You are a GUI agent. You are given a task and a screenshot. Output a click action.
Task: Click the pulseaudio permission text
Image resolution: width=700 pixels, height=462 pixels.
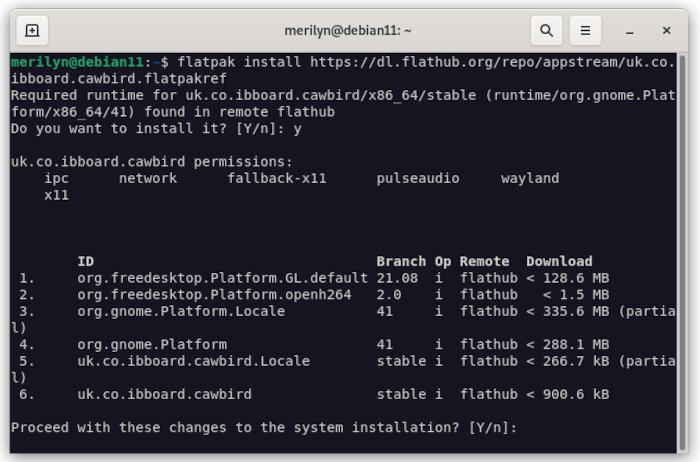(x=418, y=179)
